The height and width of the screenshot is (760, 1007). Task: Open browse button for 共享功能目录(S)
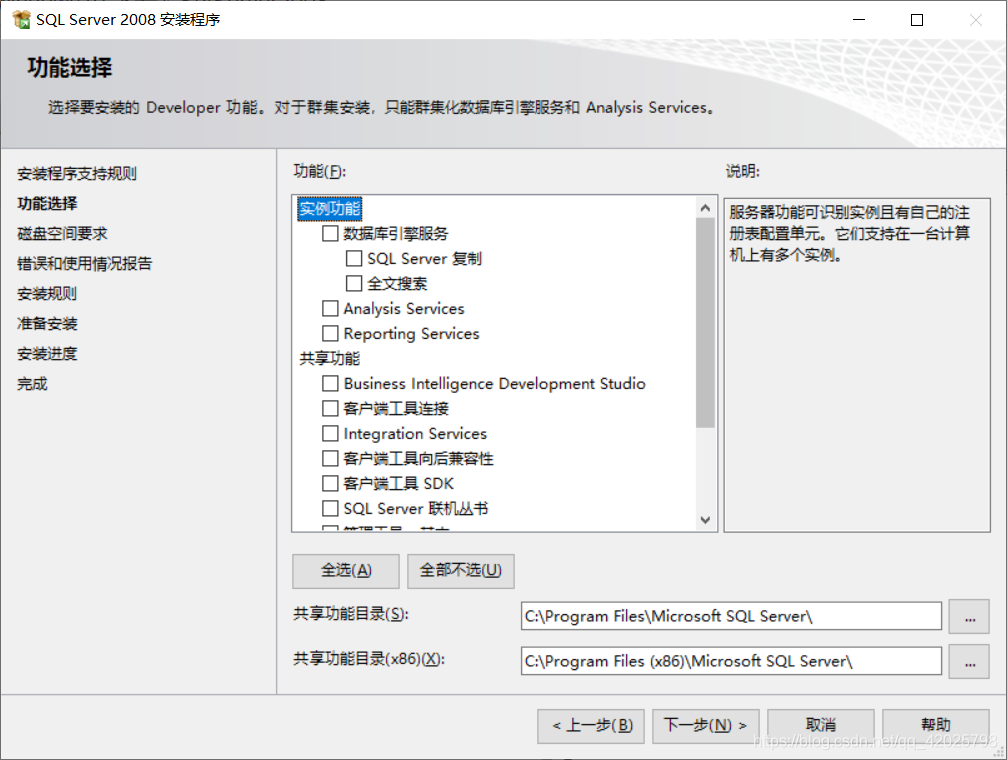969,617
